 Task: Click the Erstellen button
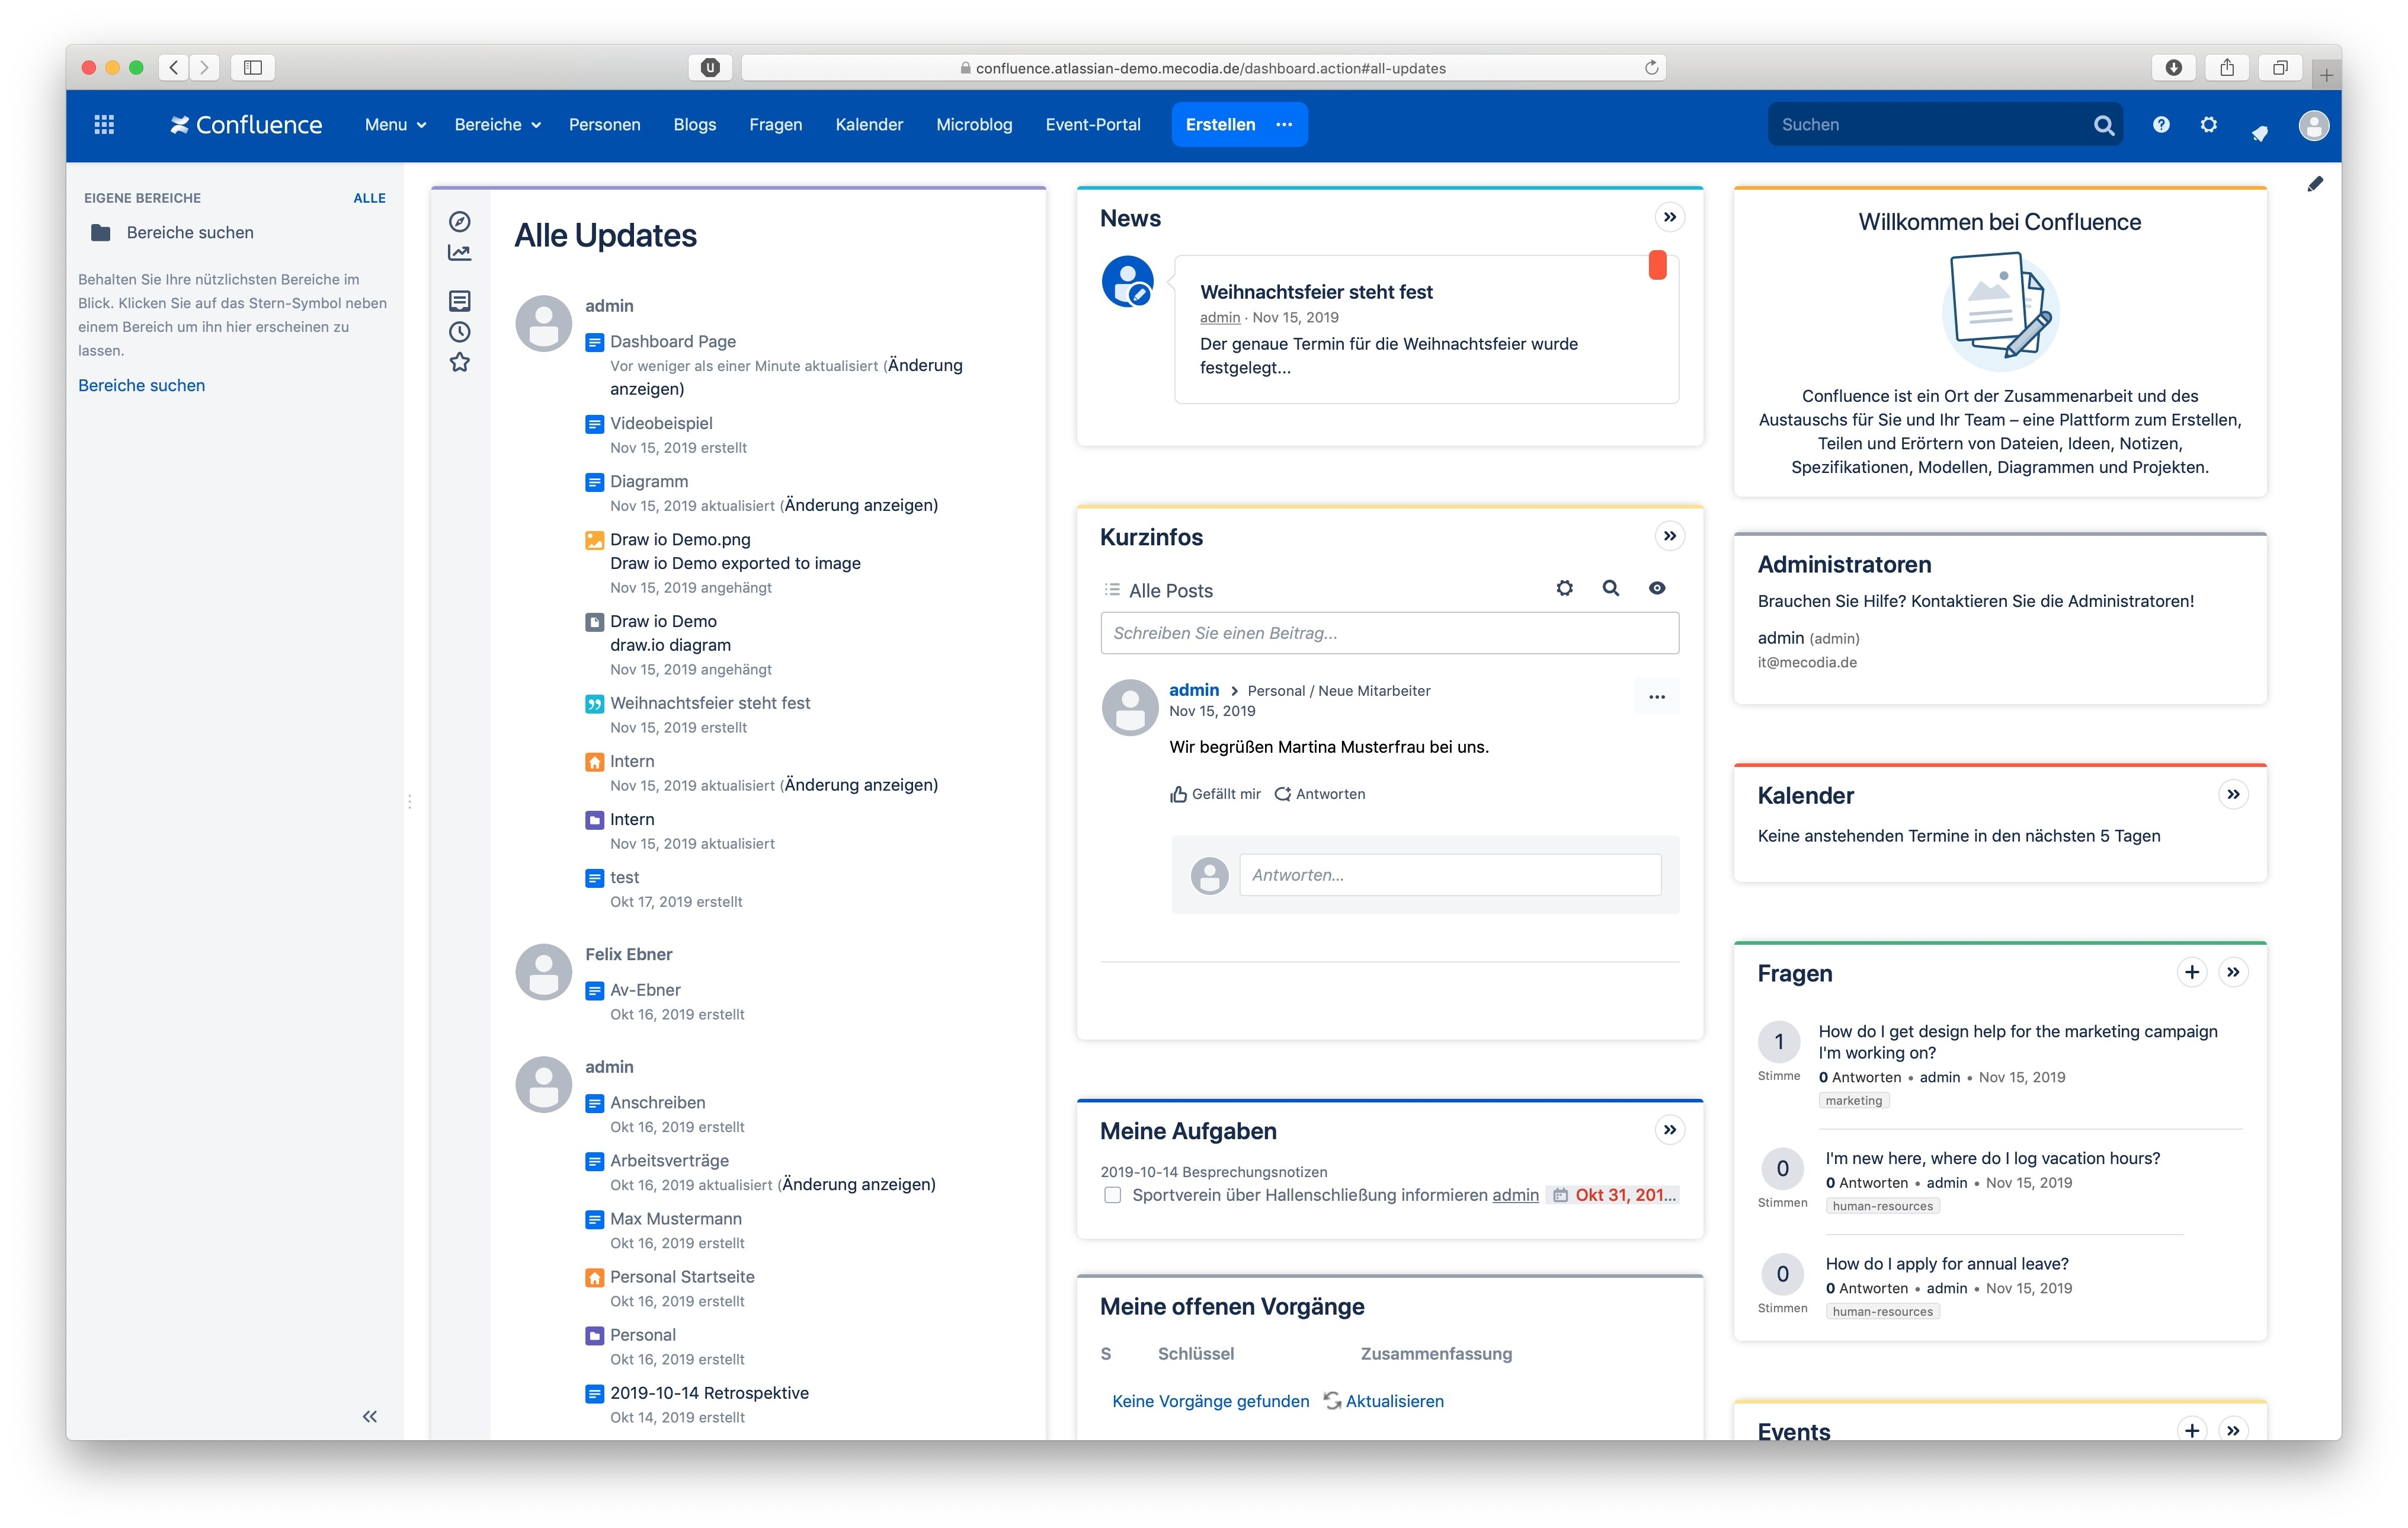click(1220, 124)
